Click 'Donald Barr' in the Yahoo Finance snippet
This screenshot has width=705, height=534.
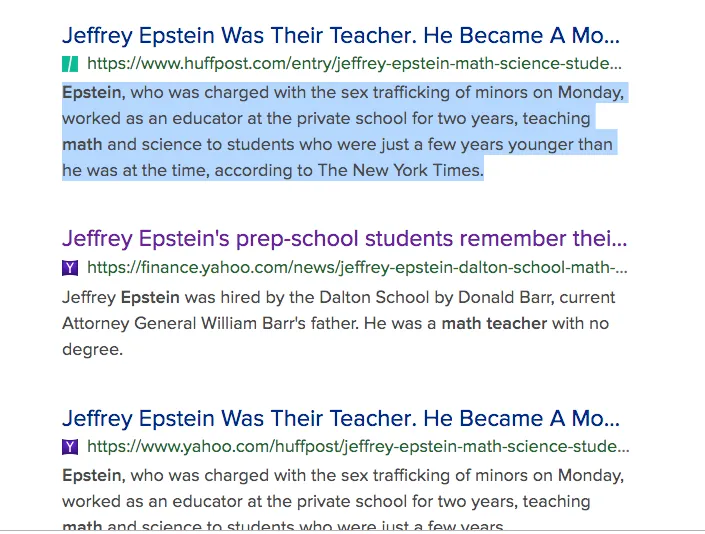pos(505,298)
